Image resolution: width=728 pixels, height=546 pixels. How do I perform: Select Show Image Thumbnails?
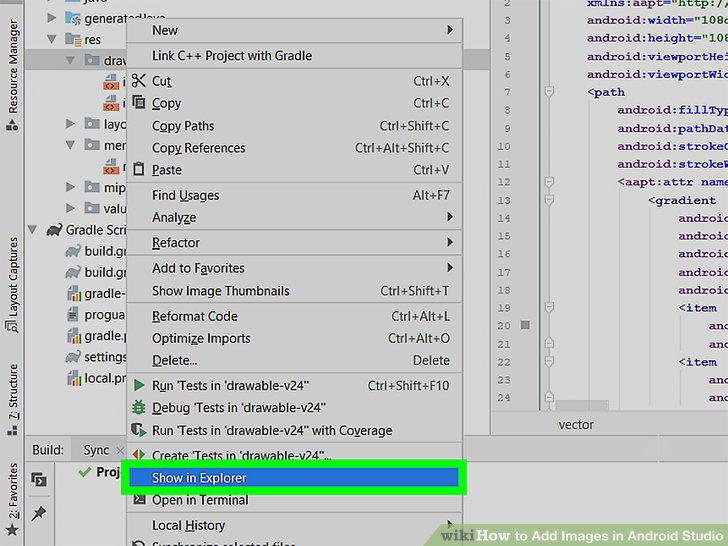[293, 291]
